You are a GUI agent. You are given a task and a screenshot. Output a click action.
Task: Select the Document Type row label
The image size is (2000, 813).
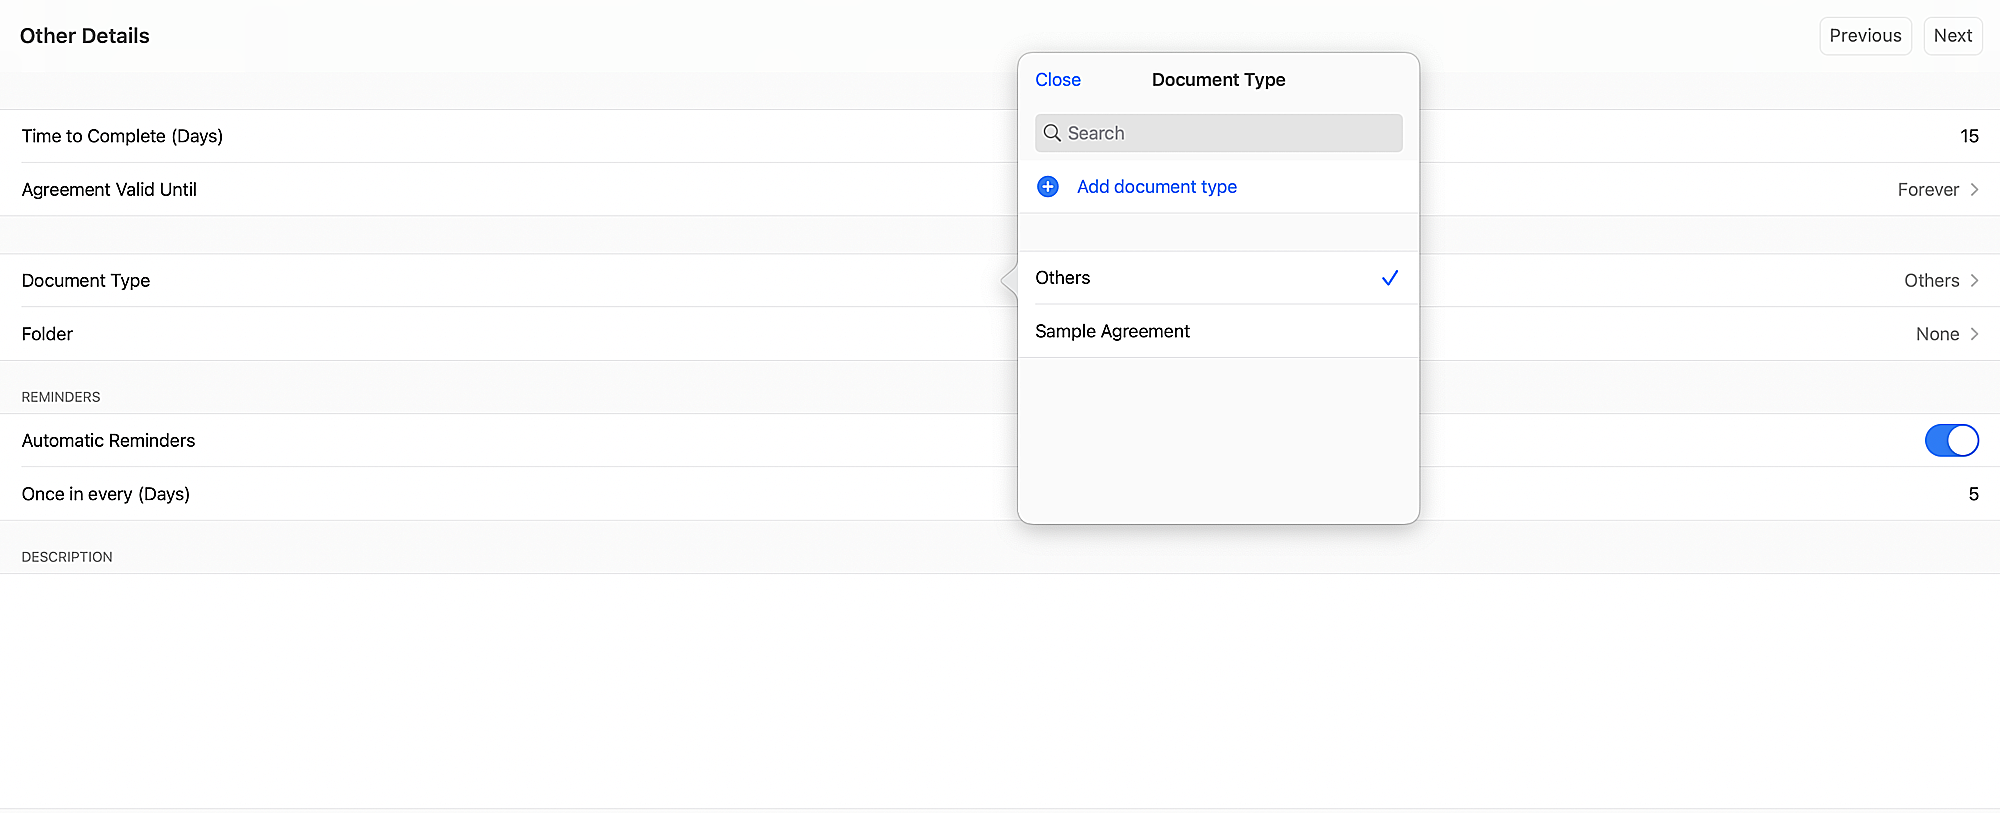(86, 281)
